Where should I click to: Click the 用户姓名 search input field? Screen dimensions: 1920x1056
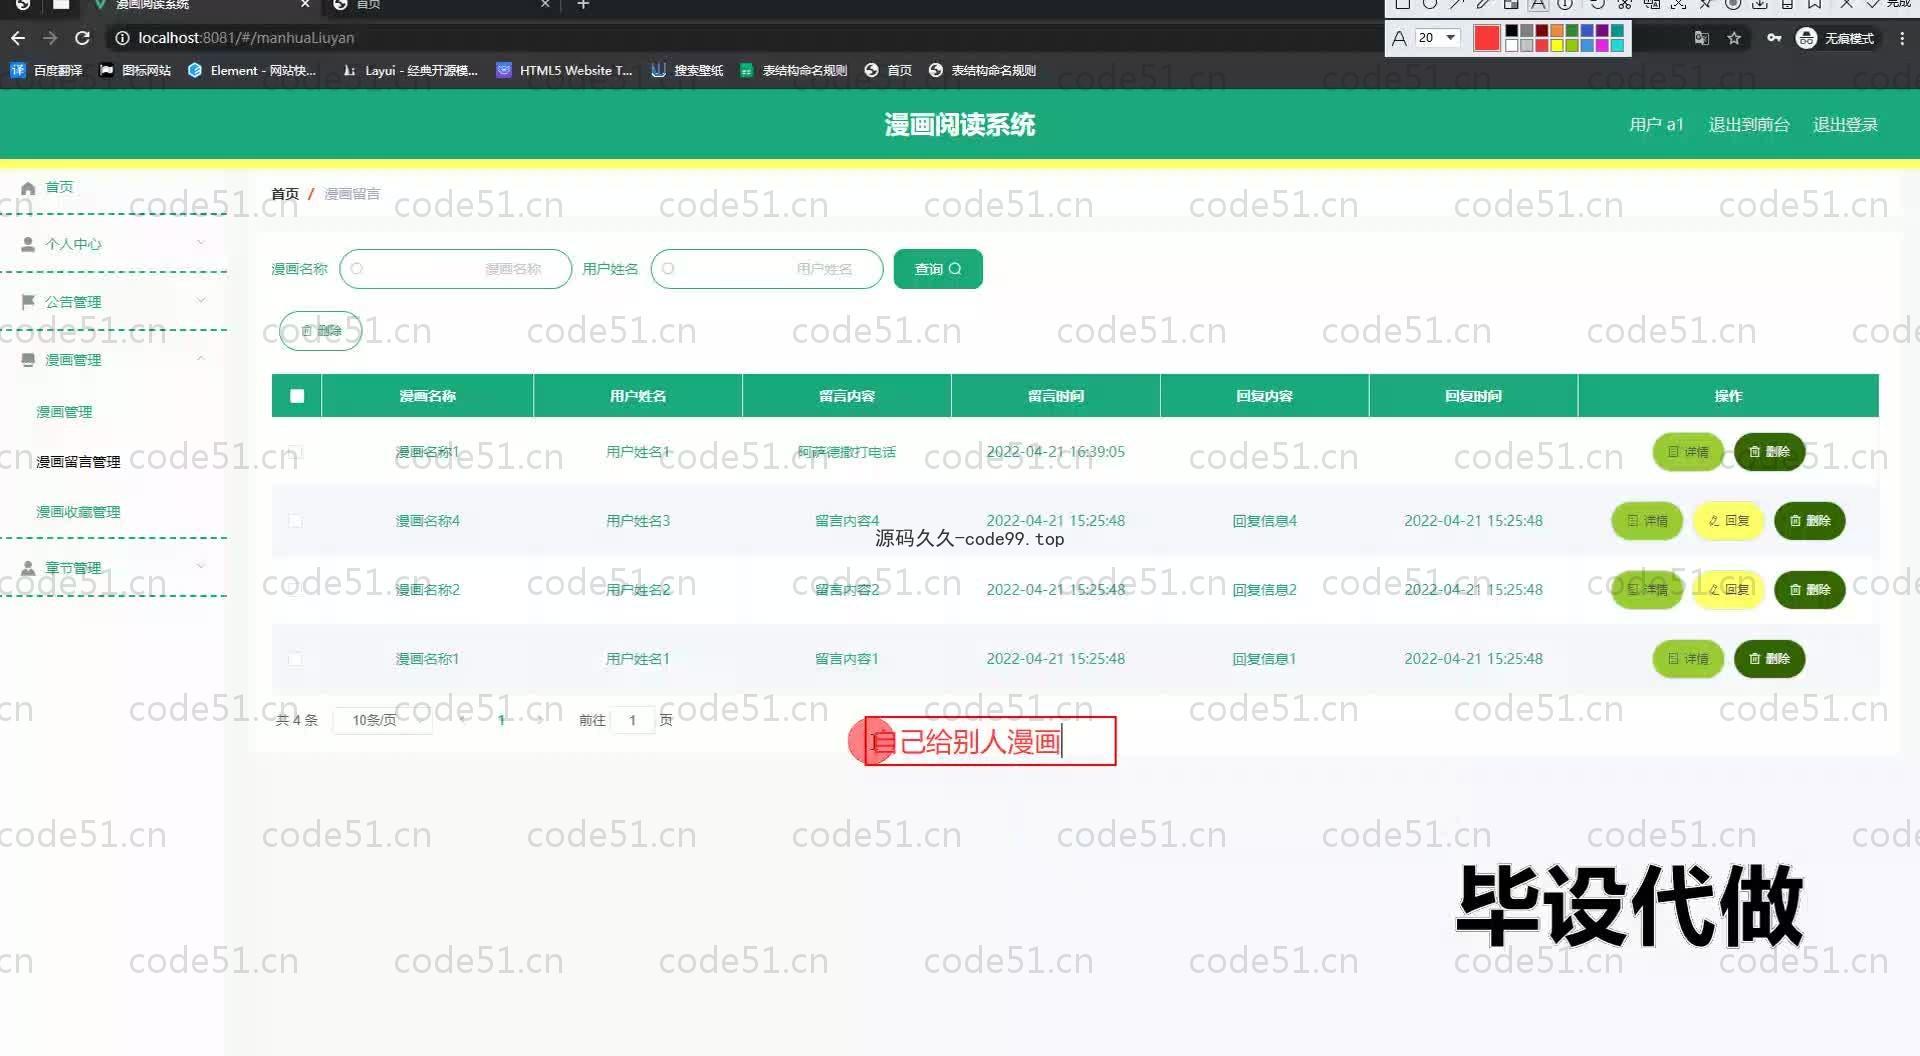[767, 269]
